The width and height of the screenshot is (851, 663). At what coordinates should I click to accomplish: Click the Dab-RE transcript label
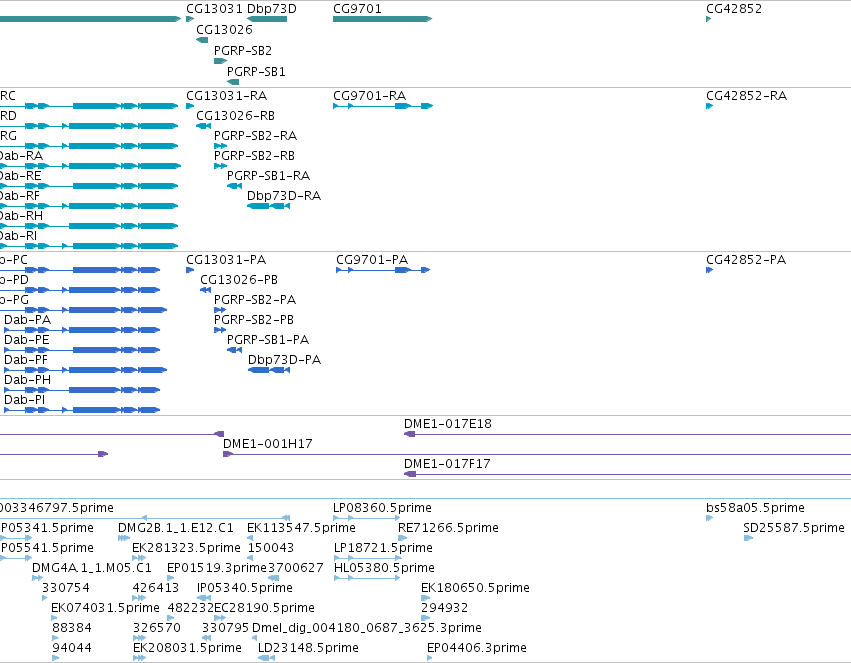click(x=21, y=176)
